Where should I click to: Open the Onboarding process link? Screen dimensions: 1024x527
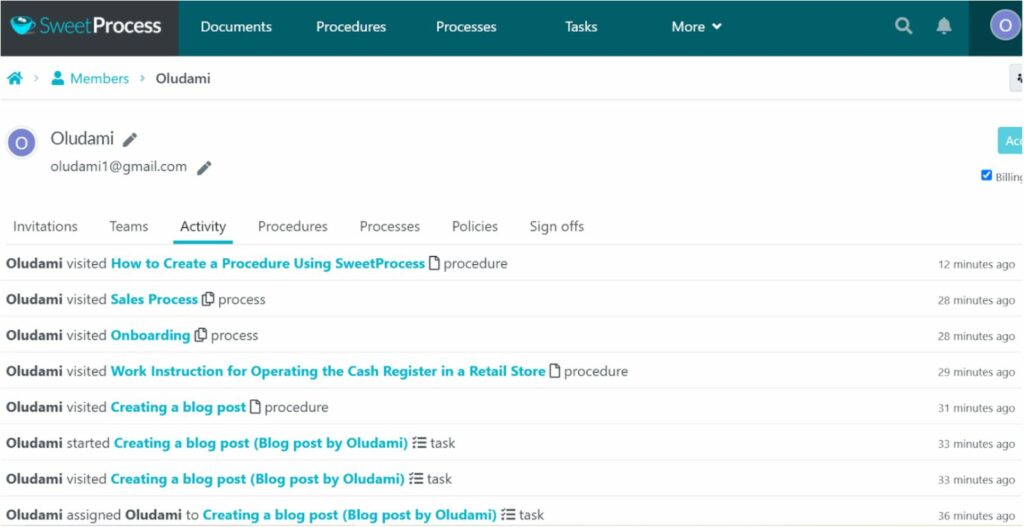(x=150, y=336)
